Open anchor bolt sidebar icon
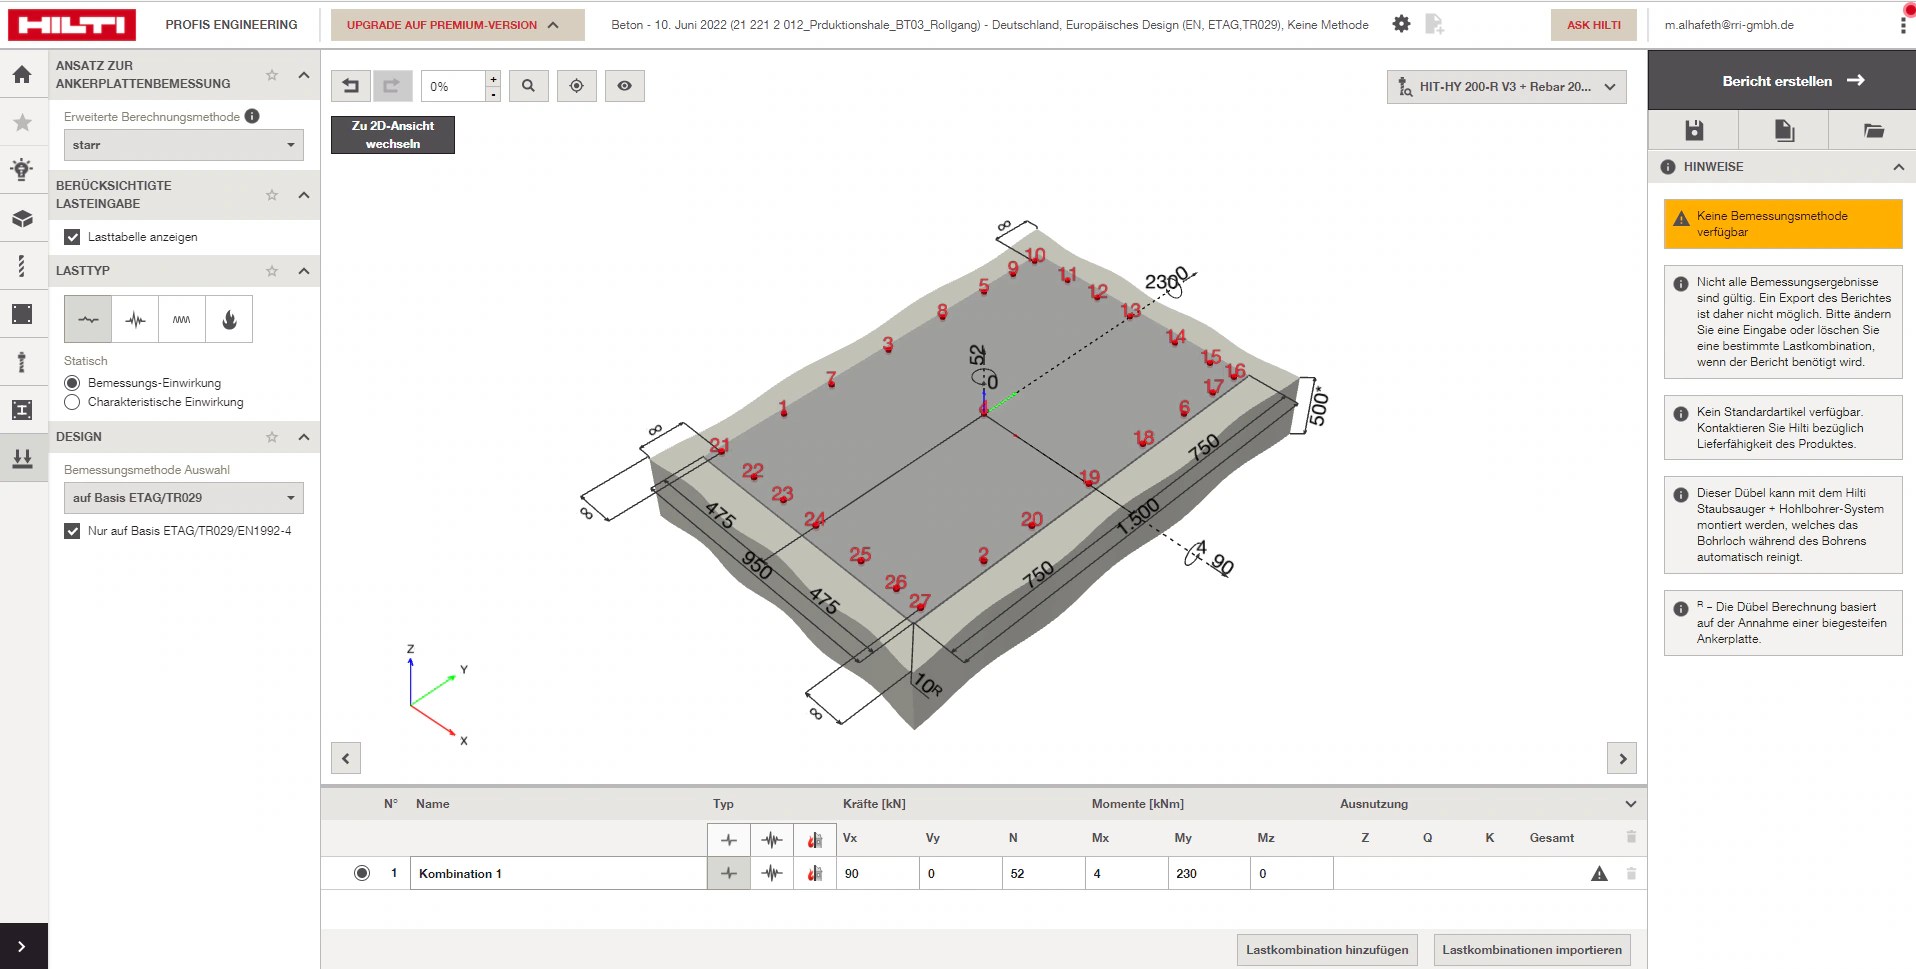 (22, 362)
